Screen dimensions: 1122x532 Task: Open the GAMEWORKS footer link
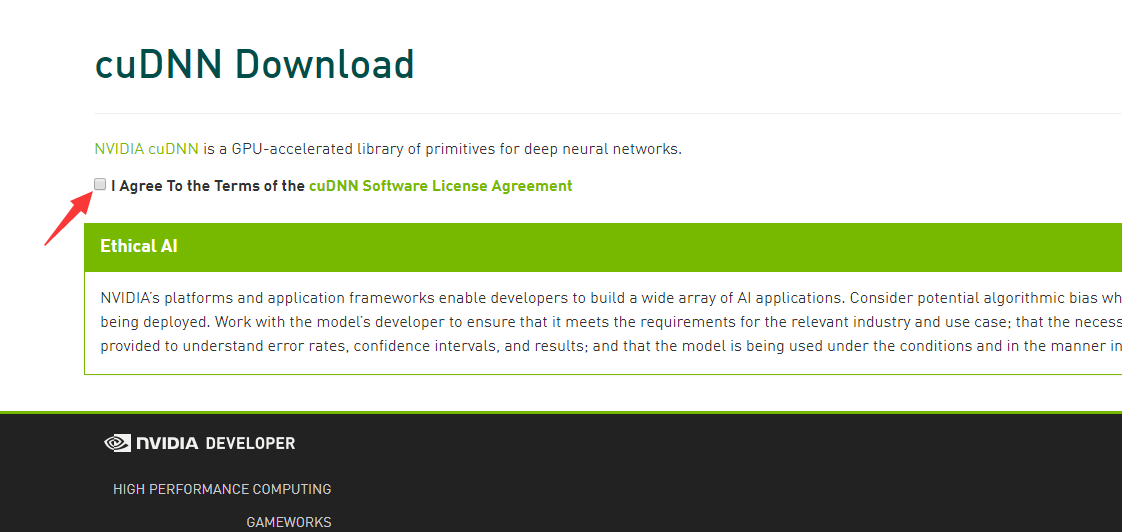coord(288,522)
